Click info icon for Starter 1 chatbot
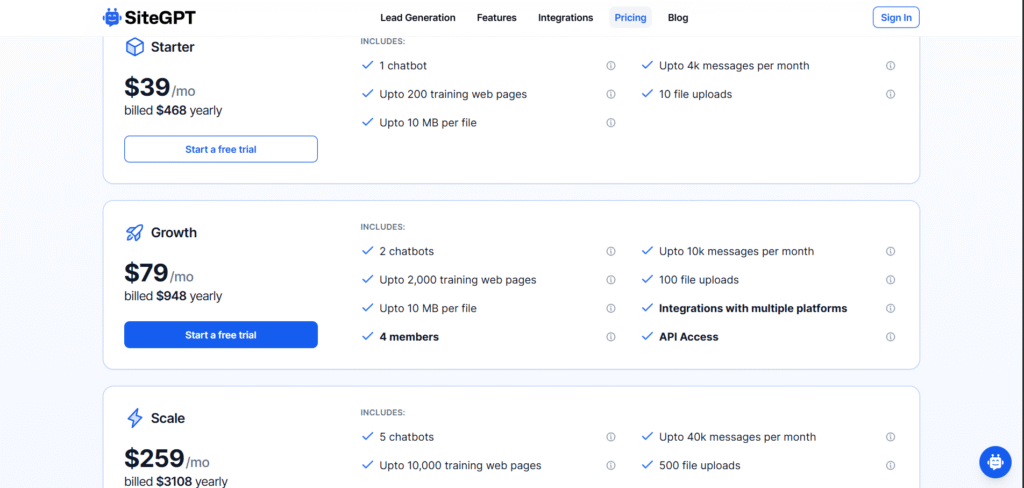The image size is (1024, 488). (x=611, y=65)
